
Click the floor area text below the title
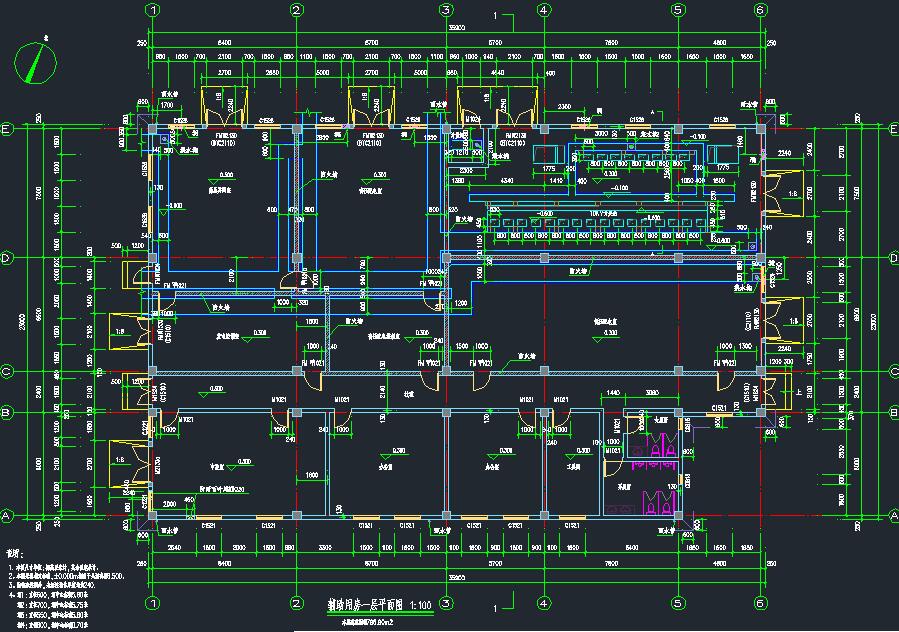(367, 622)
